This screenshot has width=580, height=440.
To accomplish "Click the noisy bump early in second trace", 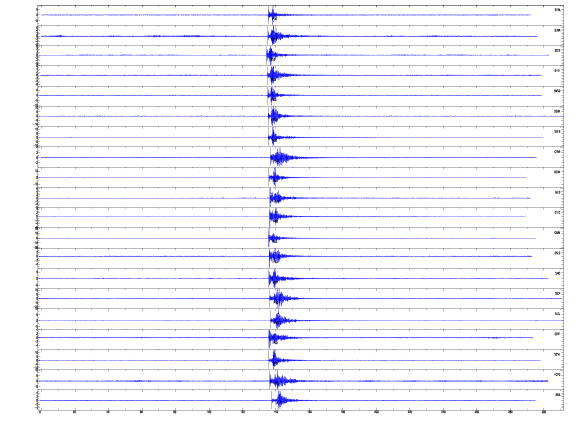I will pos(59,36).
